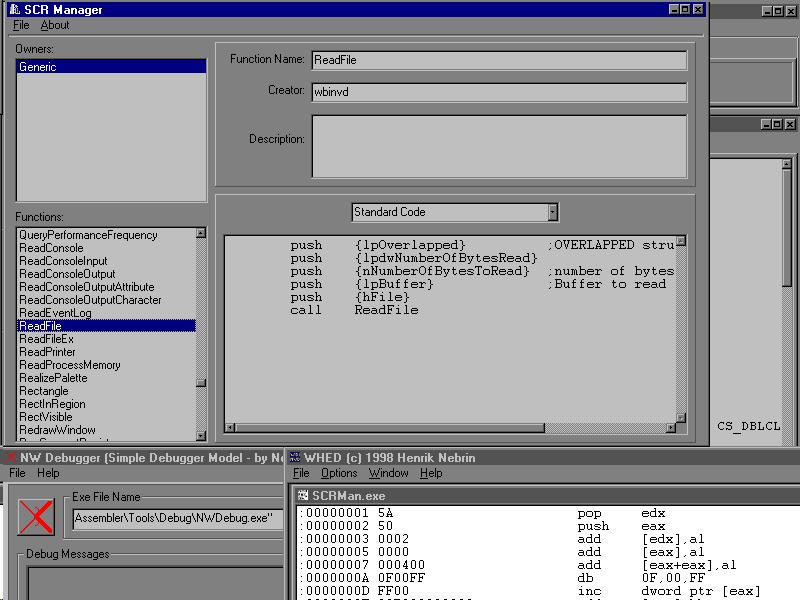Select ReadFileEx in the Functions list
800x600 pixels.
[47, 339]
